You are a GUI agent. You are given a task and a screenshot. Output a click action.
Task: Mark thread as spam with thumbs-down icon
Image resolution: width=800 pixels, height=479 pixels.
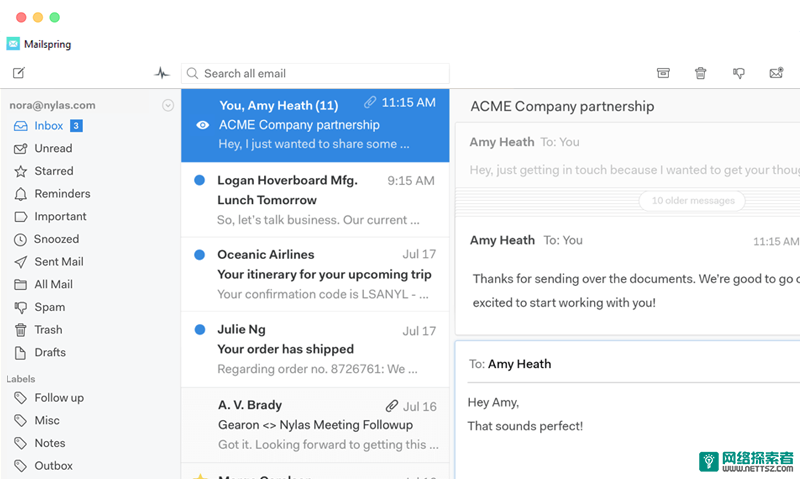[x=738, y=73]
